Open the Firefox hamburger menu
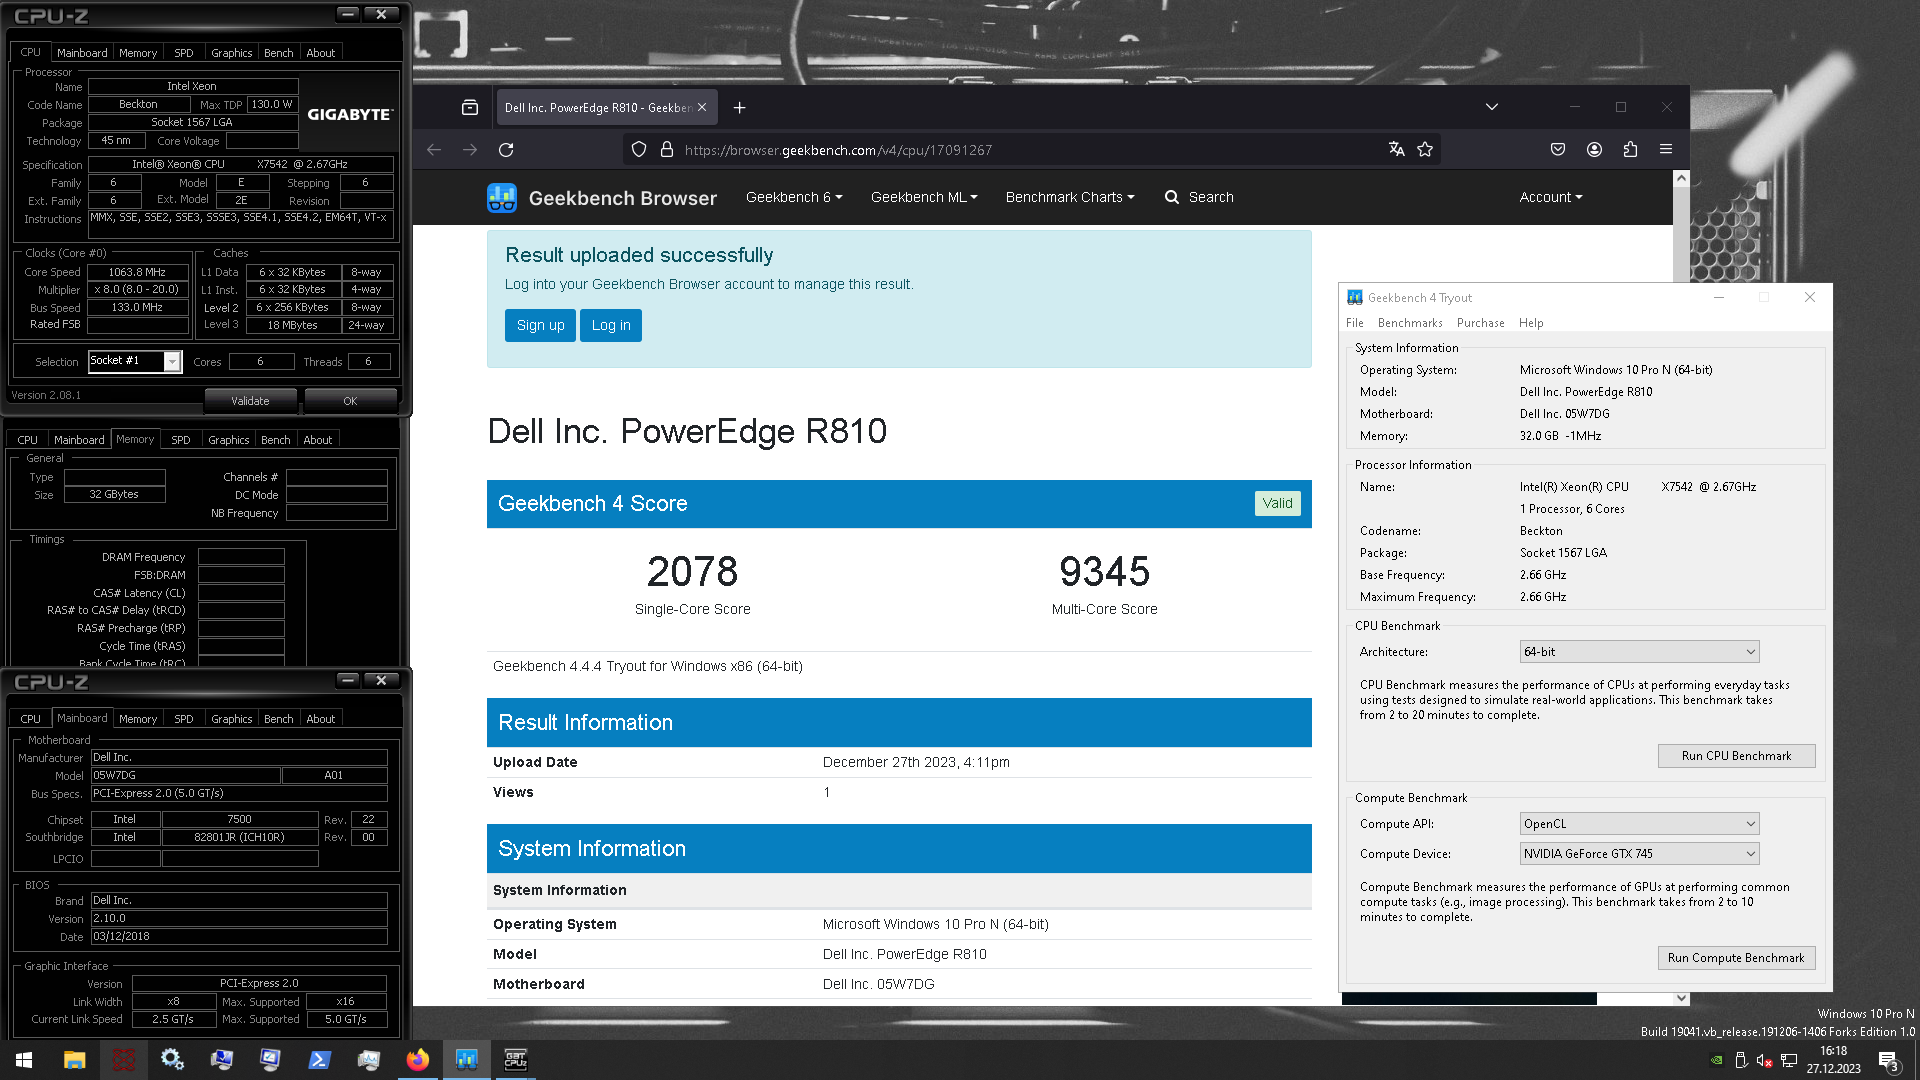This screenshot has width=1920, height=1080. (1666, 150)
